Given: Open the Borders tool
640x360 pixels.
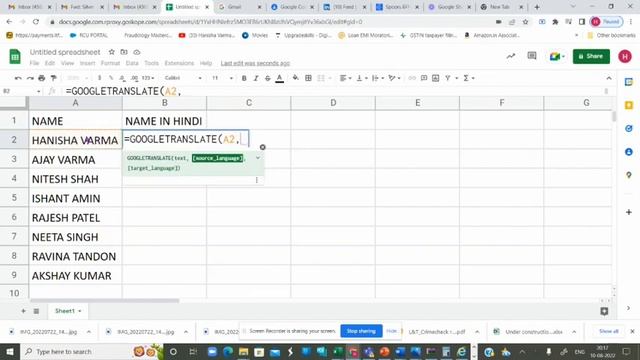Looking at the screenshot, I should [x=309, y=78].
